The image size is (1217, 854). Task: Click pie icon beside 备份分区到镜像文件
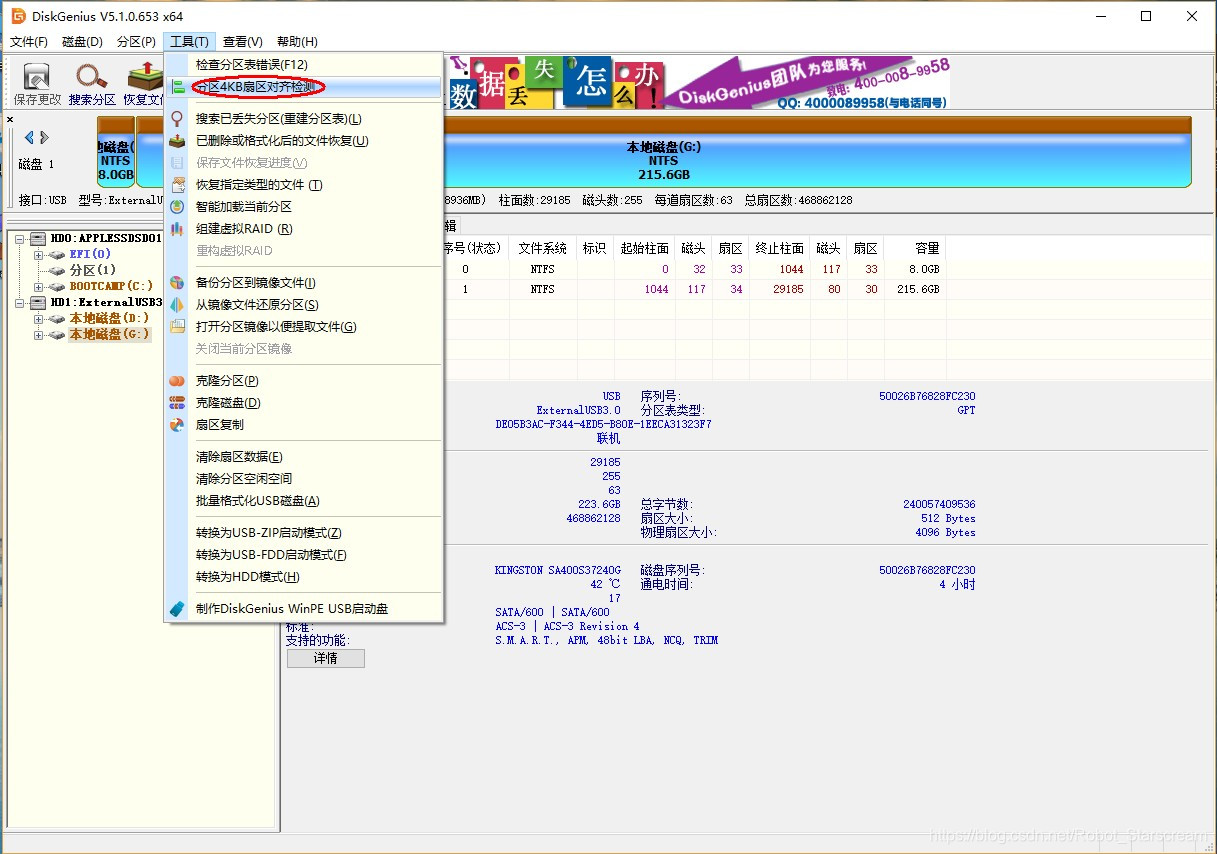pyautogui.click(x=178, y=283)
